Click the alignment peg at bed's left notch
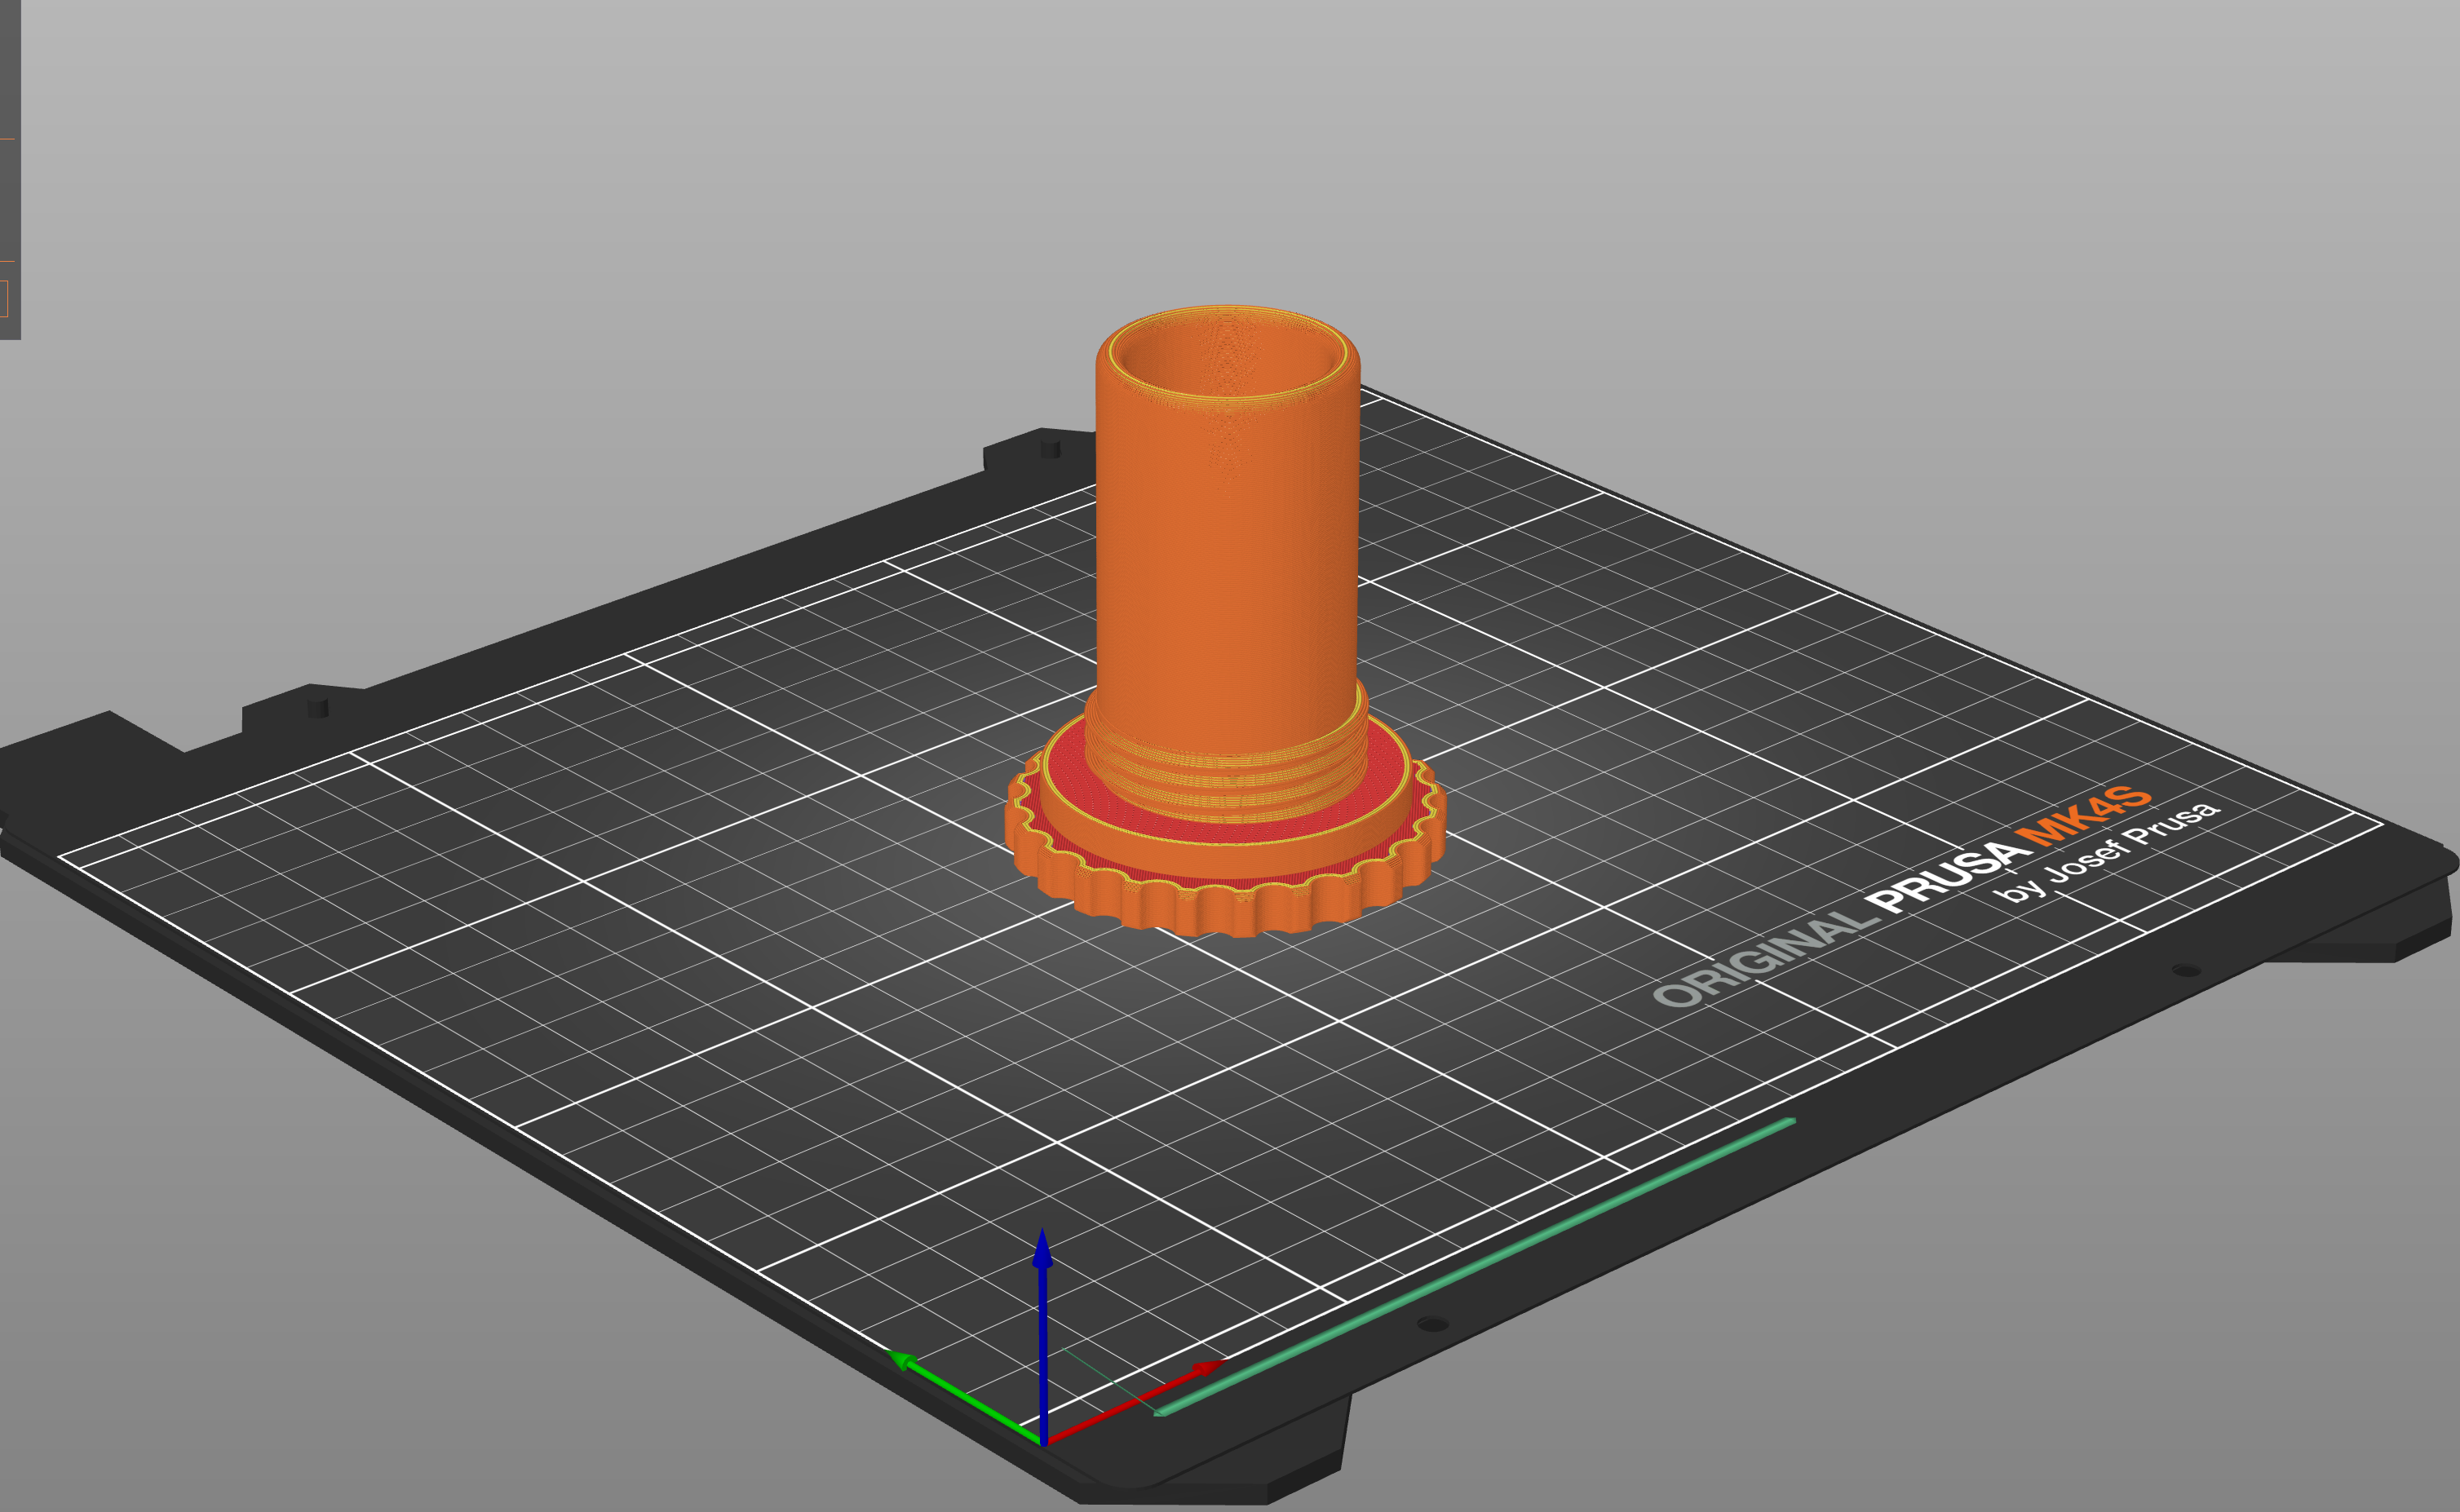This screenshot has width=2460, height=1512. click(x=317, y=707)
